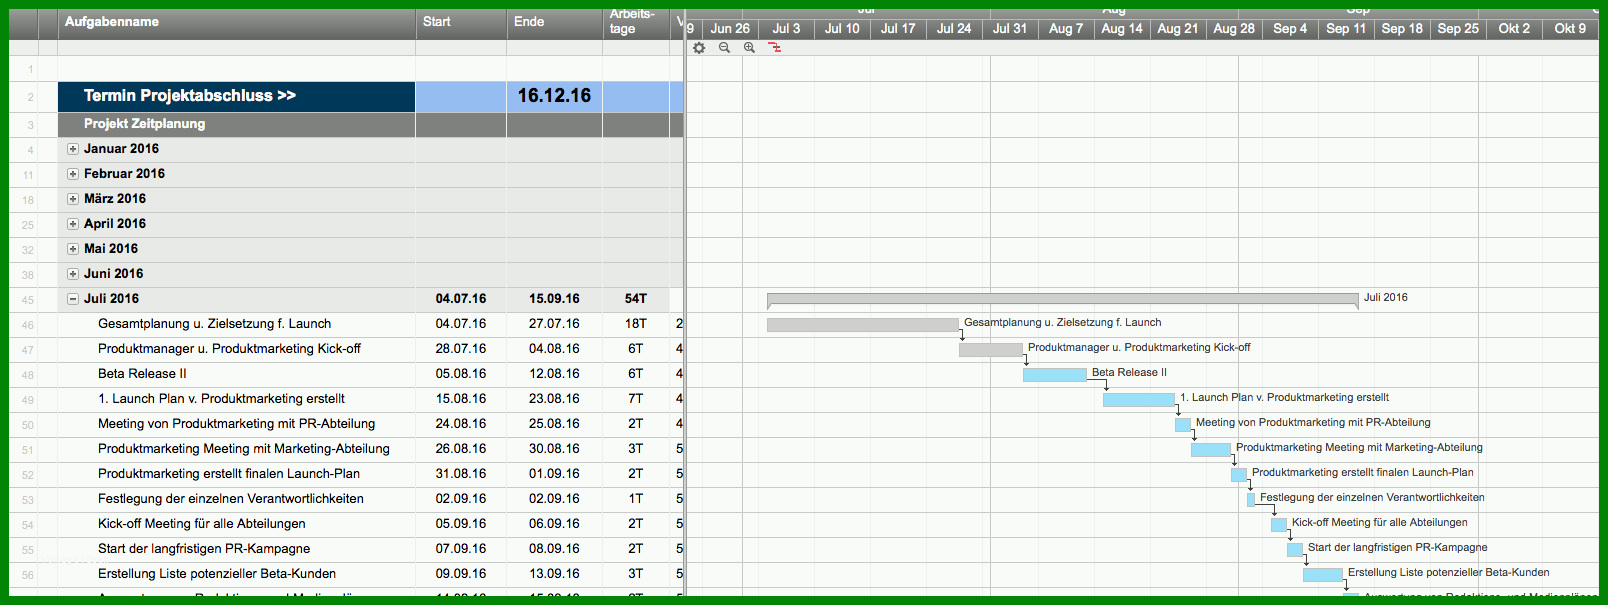Select row number 2
This screenshot has height=605, width=1608.
(28, 97)
